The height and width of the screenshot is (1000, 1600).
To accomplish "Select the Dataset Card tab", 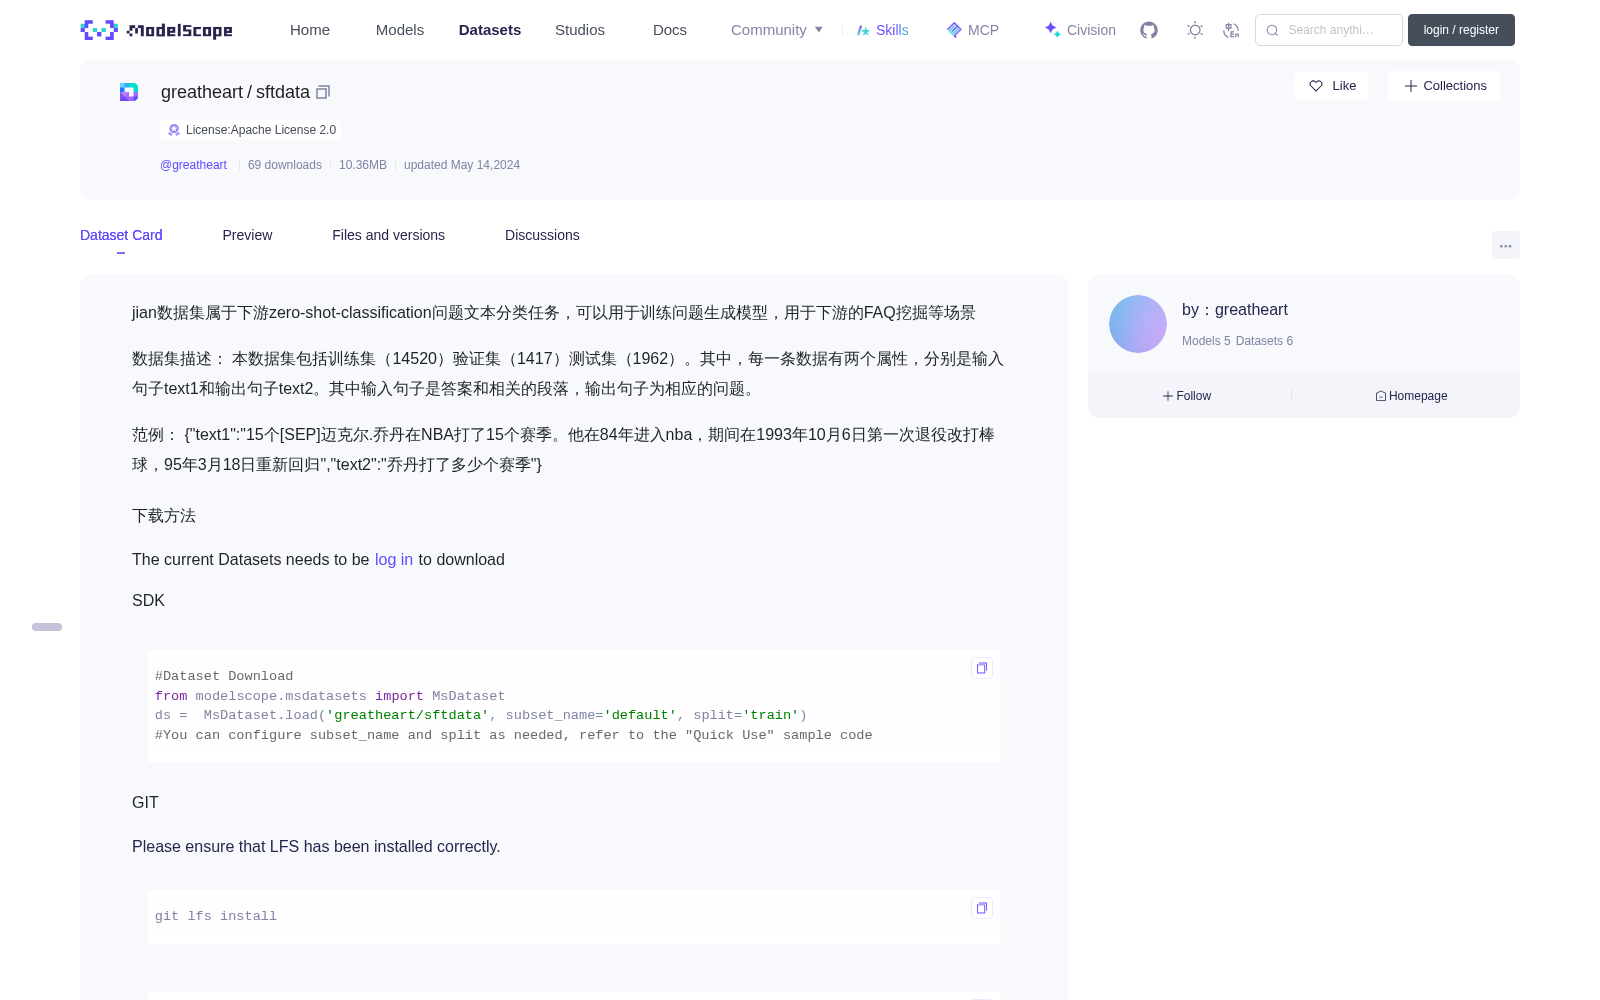I will point(121,235).
